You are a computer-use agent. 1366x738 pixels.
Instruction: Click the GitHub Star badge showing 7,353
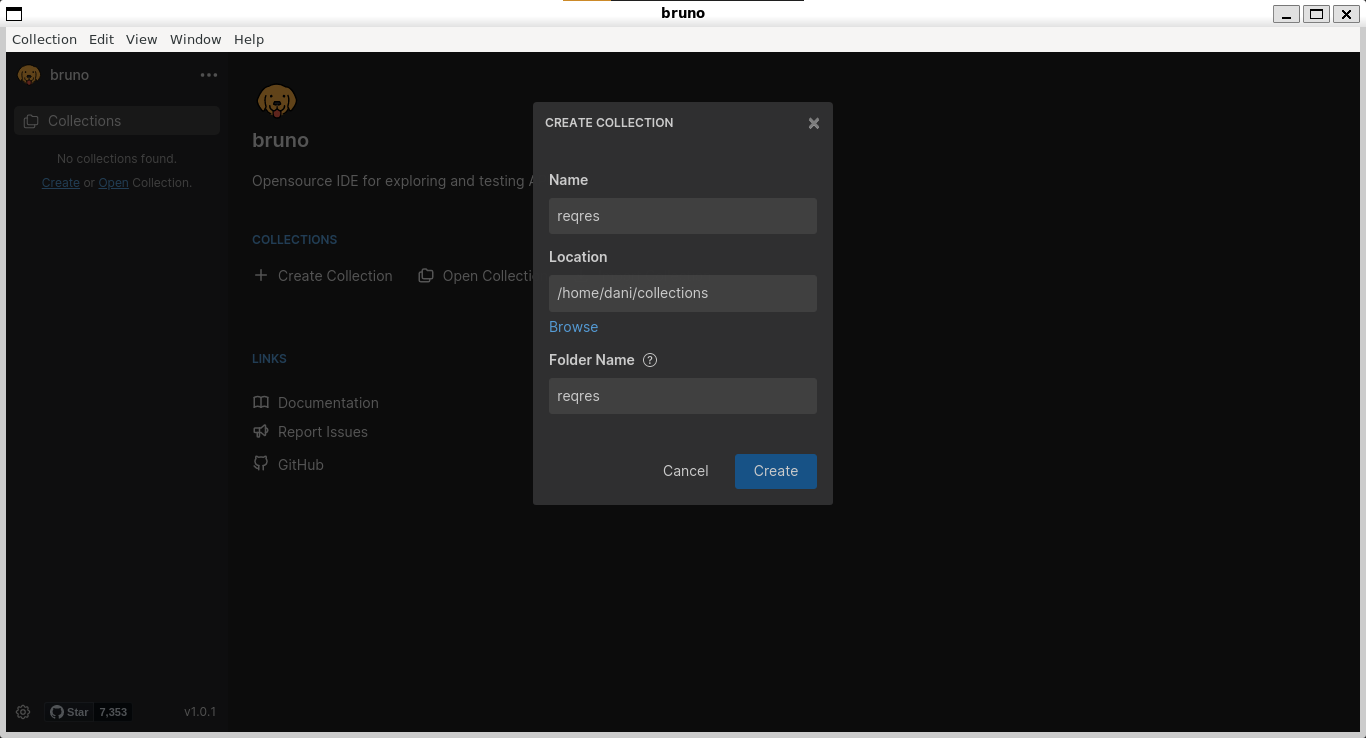click(x=90, y=711)
